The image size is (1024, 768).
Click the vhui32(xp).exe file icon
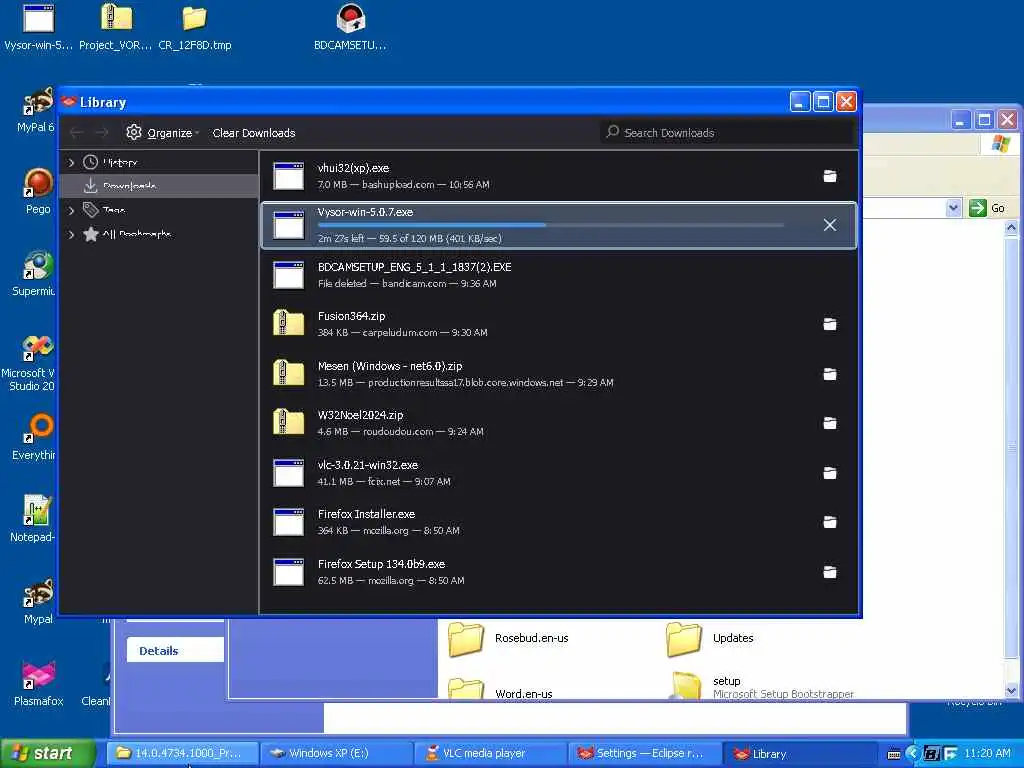pyautogui.click(x=289, y=176)
